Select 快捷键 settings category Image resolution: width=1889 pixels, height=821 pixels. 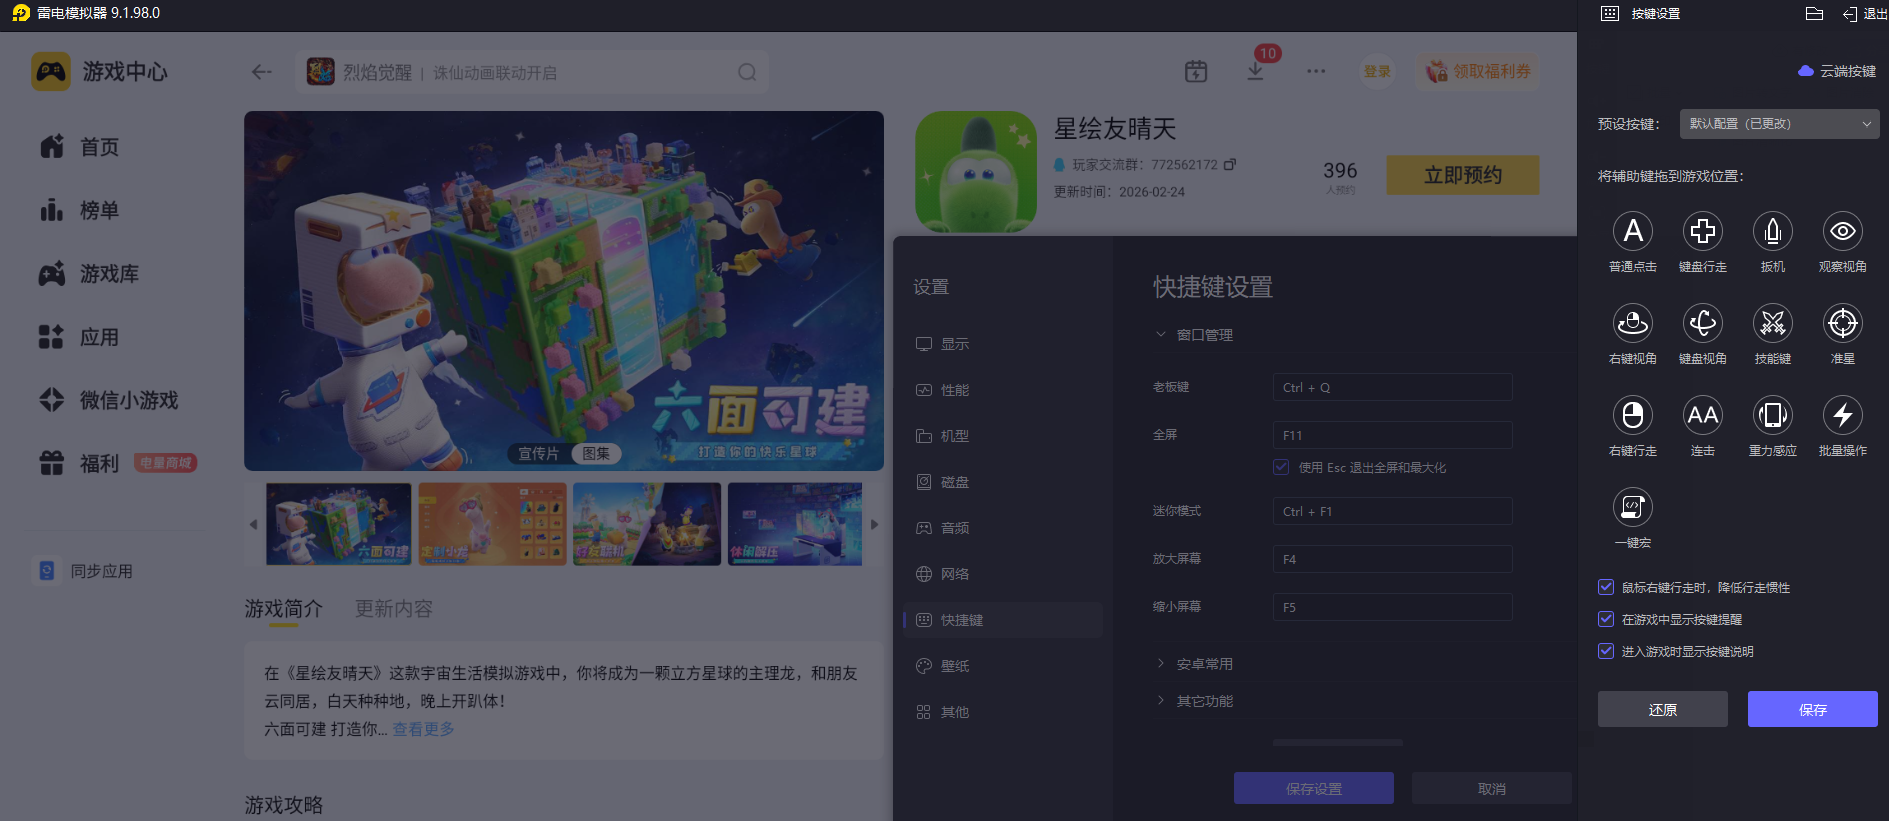click(x=1003, y=620)
